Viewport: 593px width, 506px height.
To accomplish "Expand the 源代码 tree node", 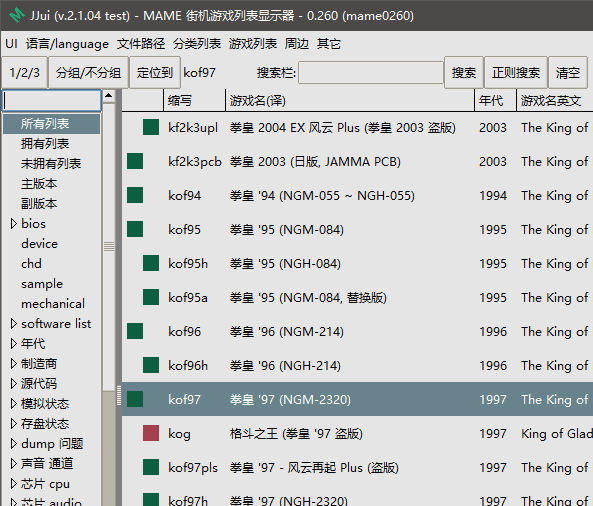I will (x=14, y=383).
